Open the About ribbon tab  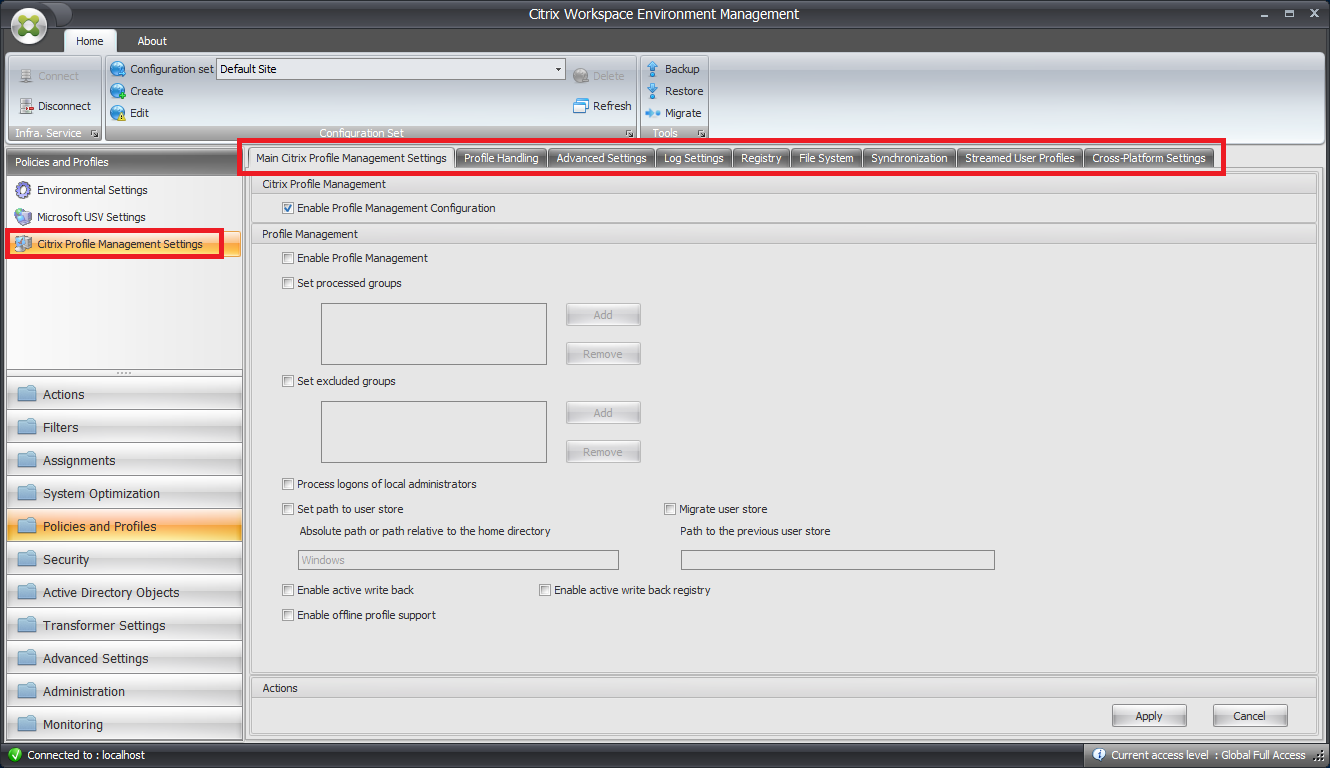coord(152,41)
